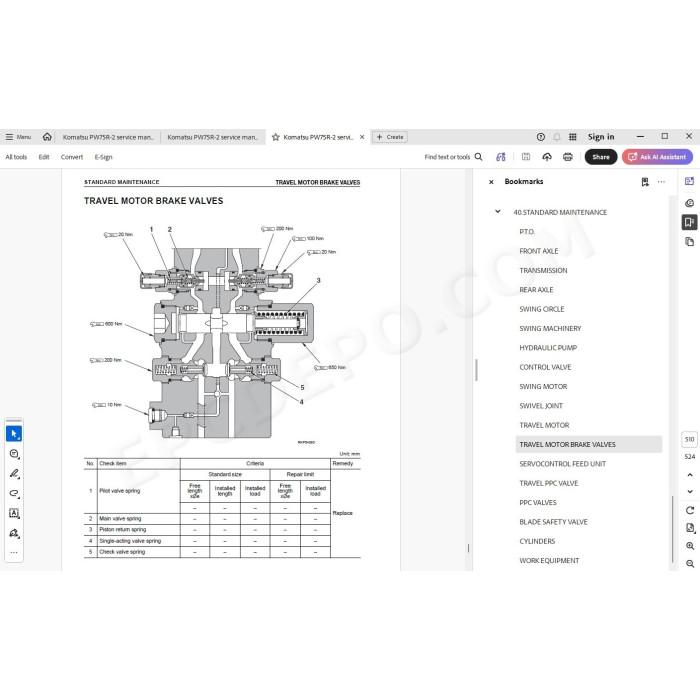
Task: Open P.T.O. bookmark
Action: coord(527,232)
